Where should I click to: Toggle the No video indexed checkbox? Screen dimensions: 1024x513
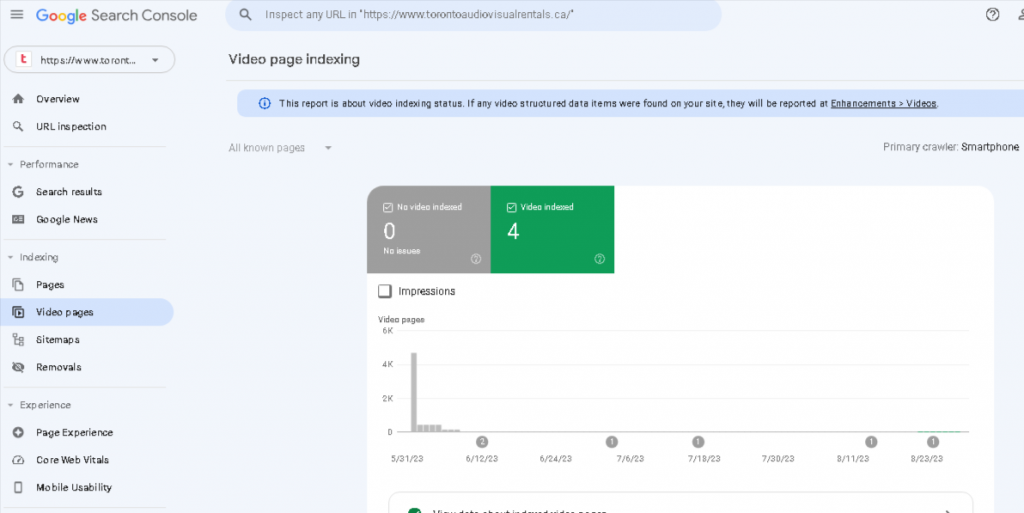point(388,207)
